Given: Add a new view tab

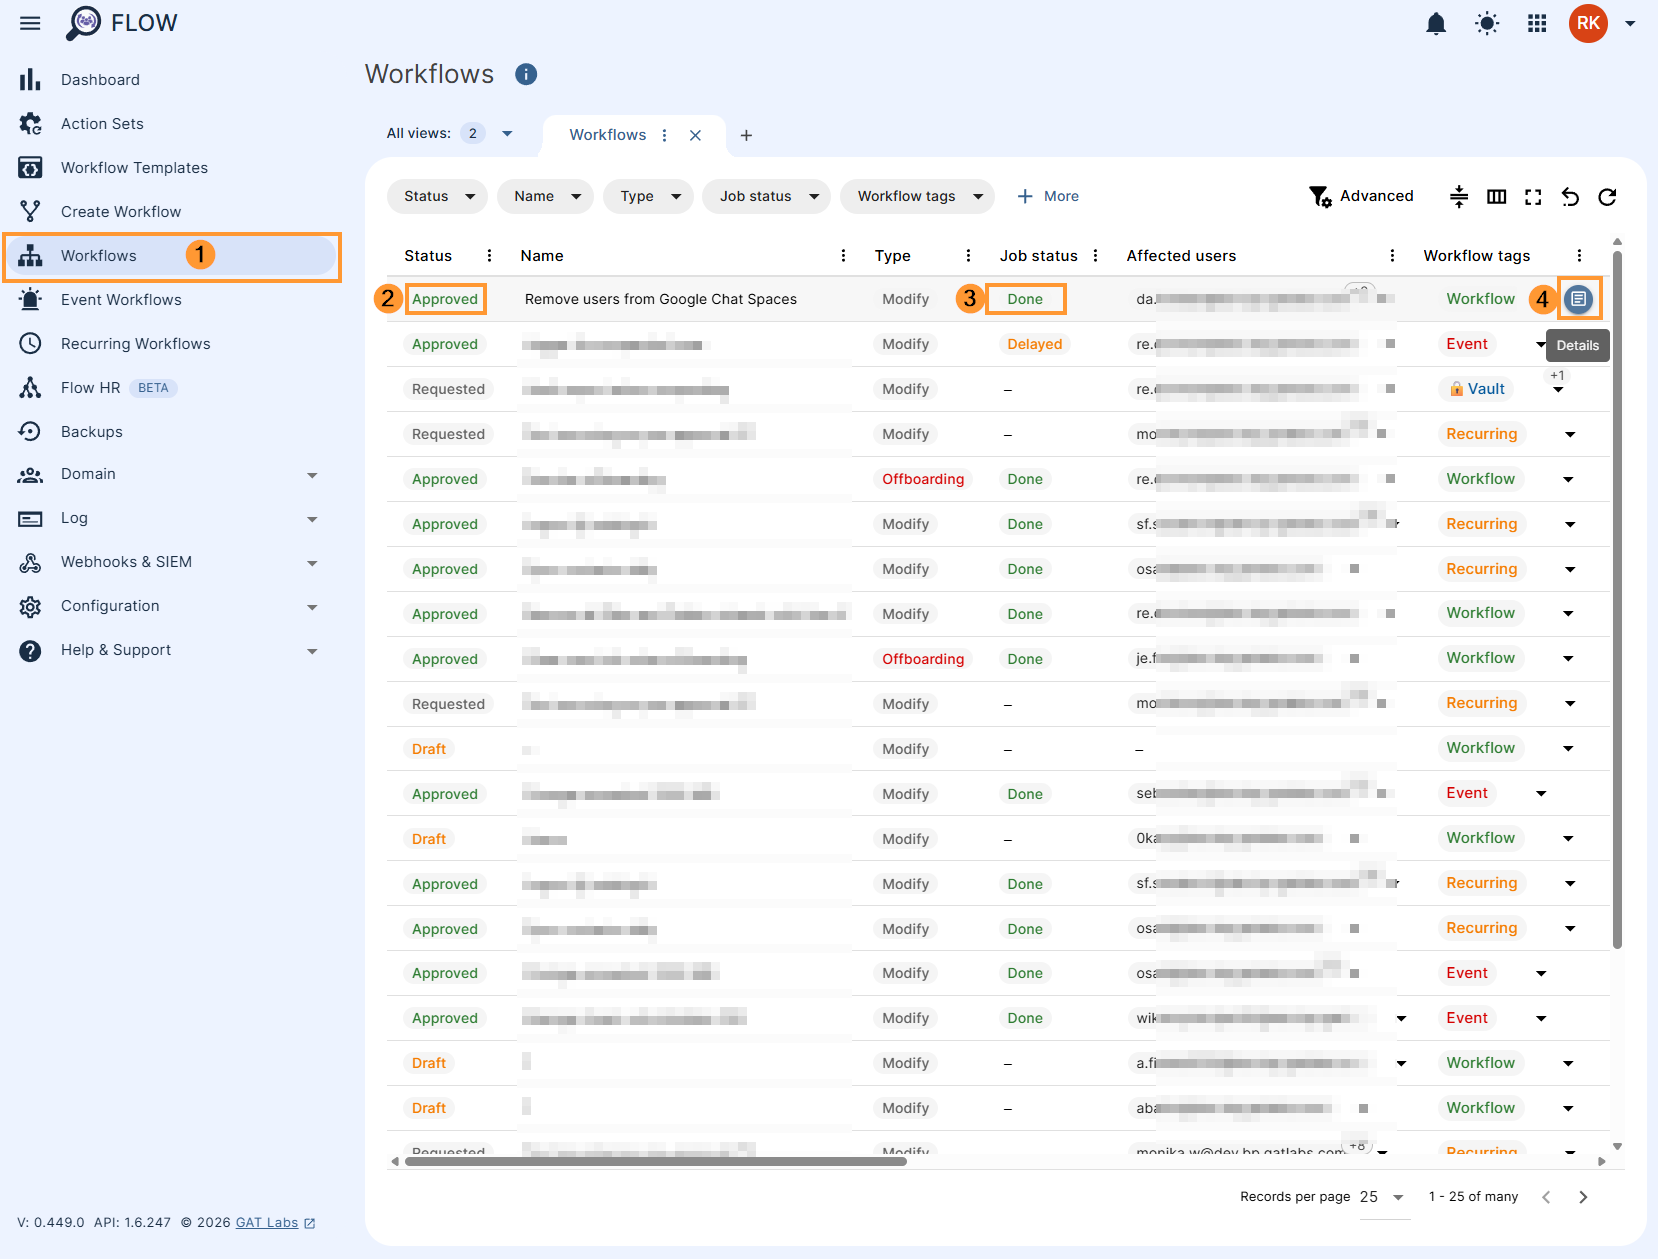Looking at the screenshot, I should (x=746, y=135).
